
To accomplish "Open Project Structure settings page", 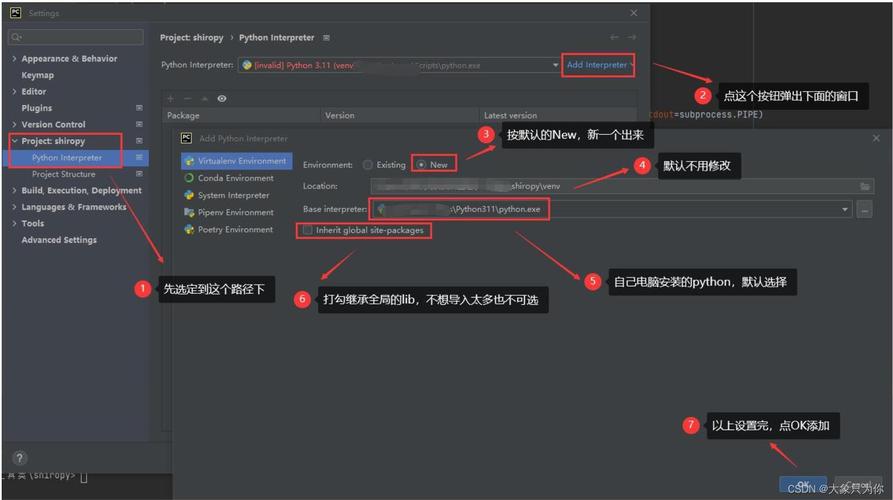I will click(x=64, y=174).
